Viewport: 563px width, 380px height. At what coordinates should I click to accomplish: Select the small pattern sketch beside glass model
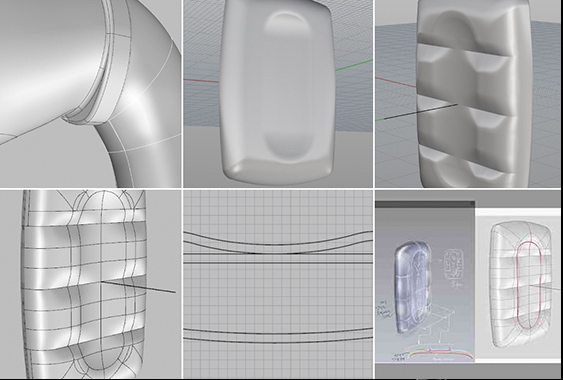pos(453,263)
